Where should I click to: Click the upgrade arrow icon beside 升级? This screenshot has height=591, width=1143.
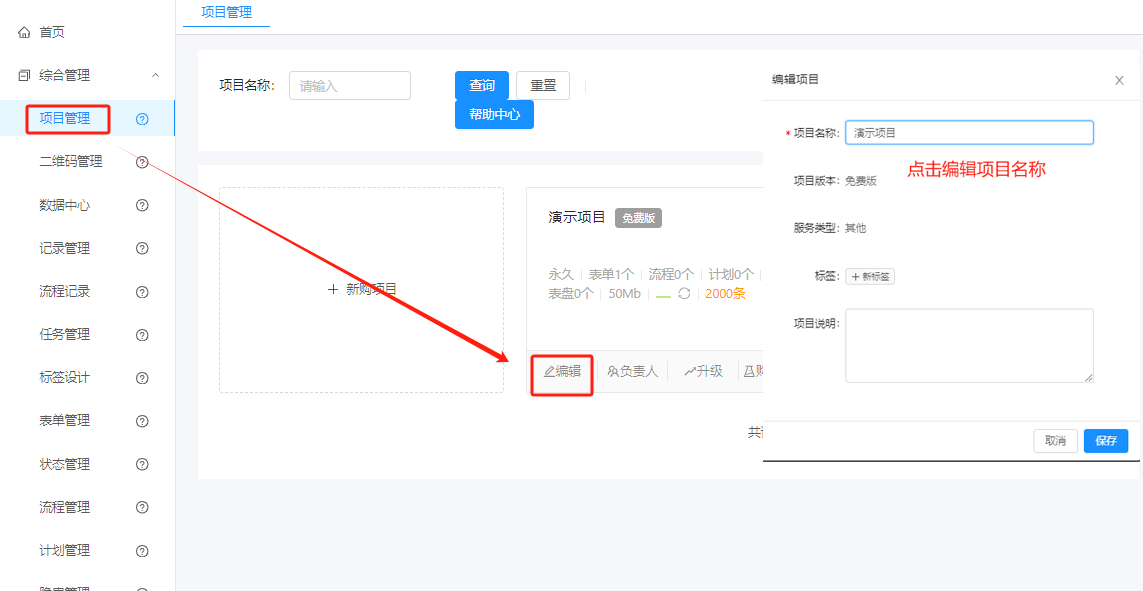[692, 371]
